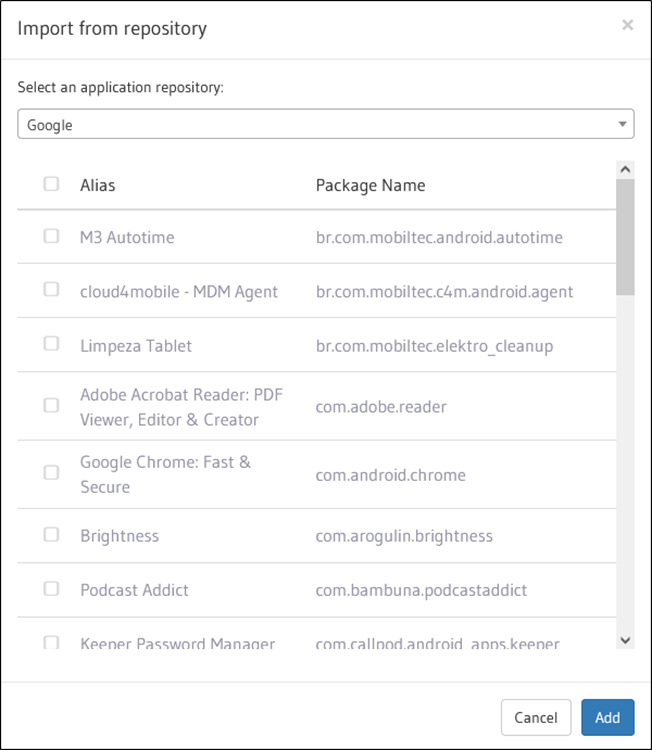Select com.arogulin.brightness package name
Viewport: 652px width, 750px height.
[x=404, y=536]
